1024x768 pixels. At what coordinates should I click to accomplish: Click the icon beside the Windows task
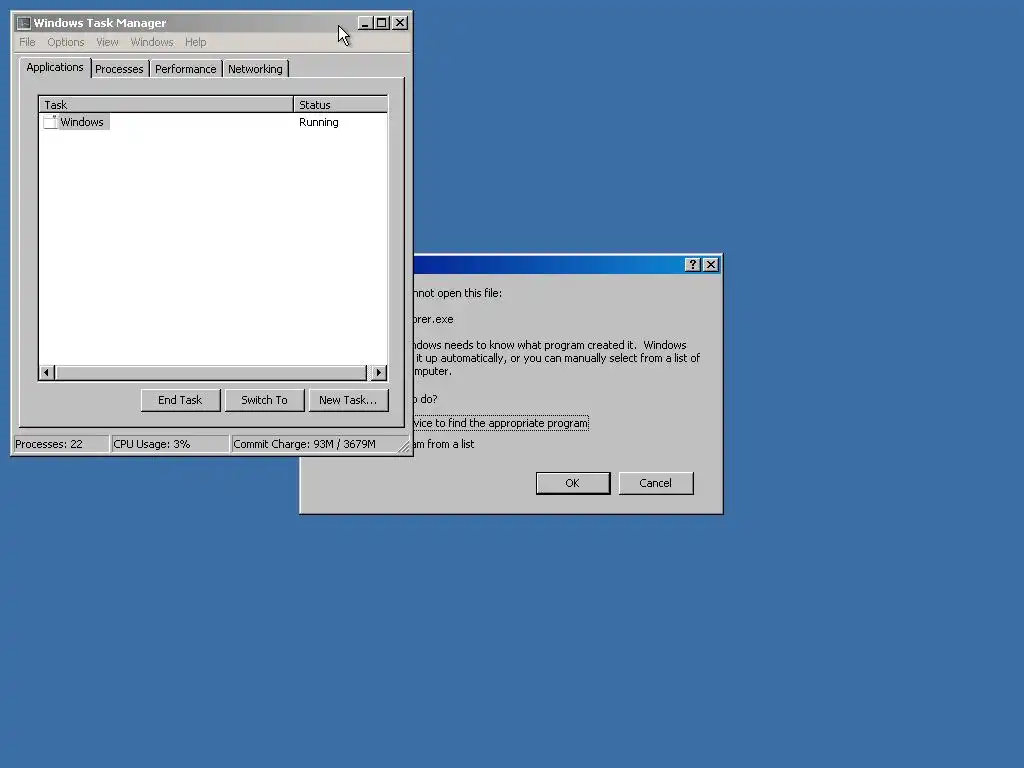pyautogui.click(x=50, y=122)
